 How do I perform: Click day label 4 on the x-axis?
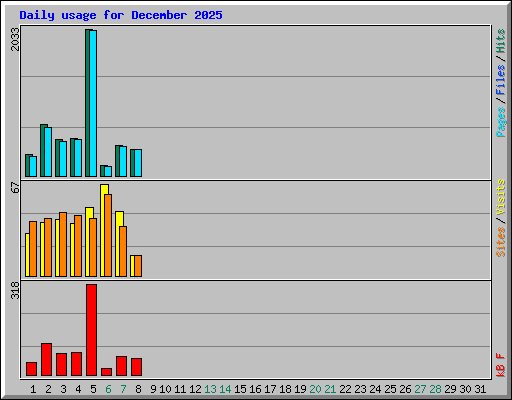click(x=78, y=389)
